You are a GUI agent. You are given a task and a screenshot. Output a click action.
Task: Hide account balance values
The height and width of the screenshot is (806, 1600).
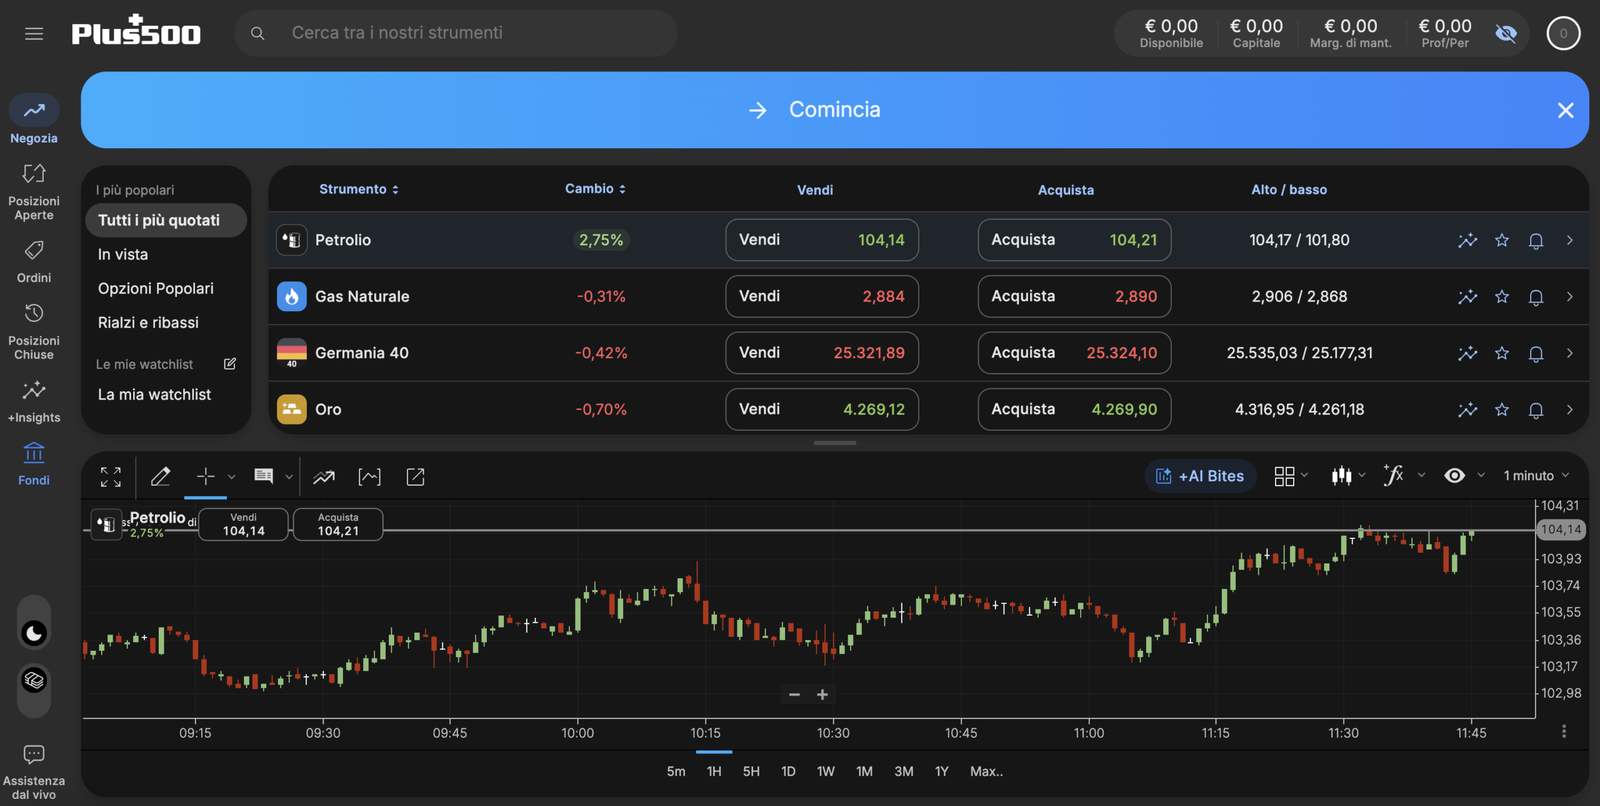(1506, 33)
